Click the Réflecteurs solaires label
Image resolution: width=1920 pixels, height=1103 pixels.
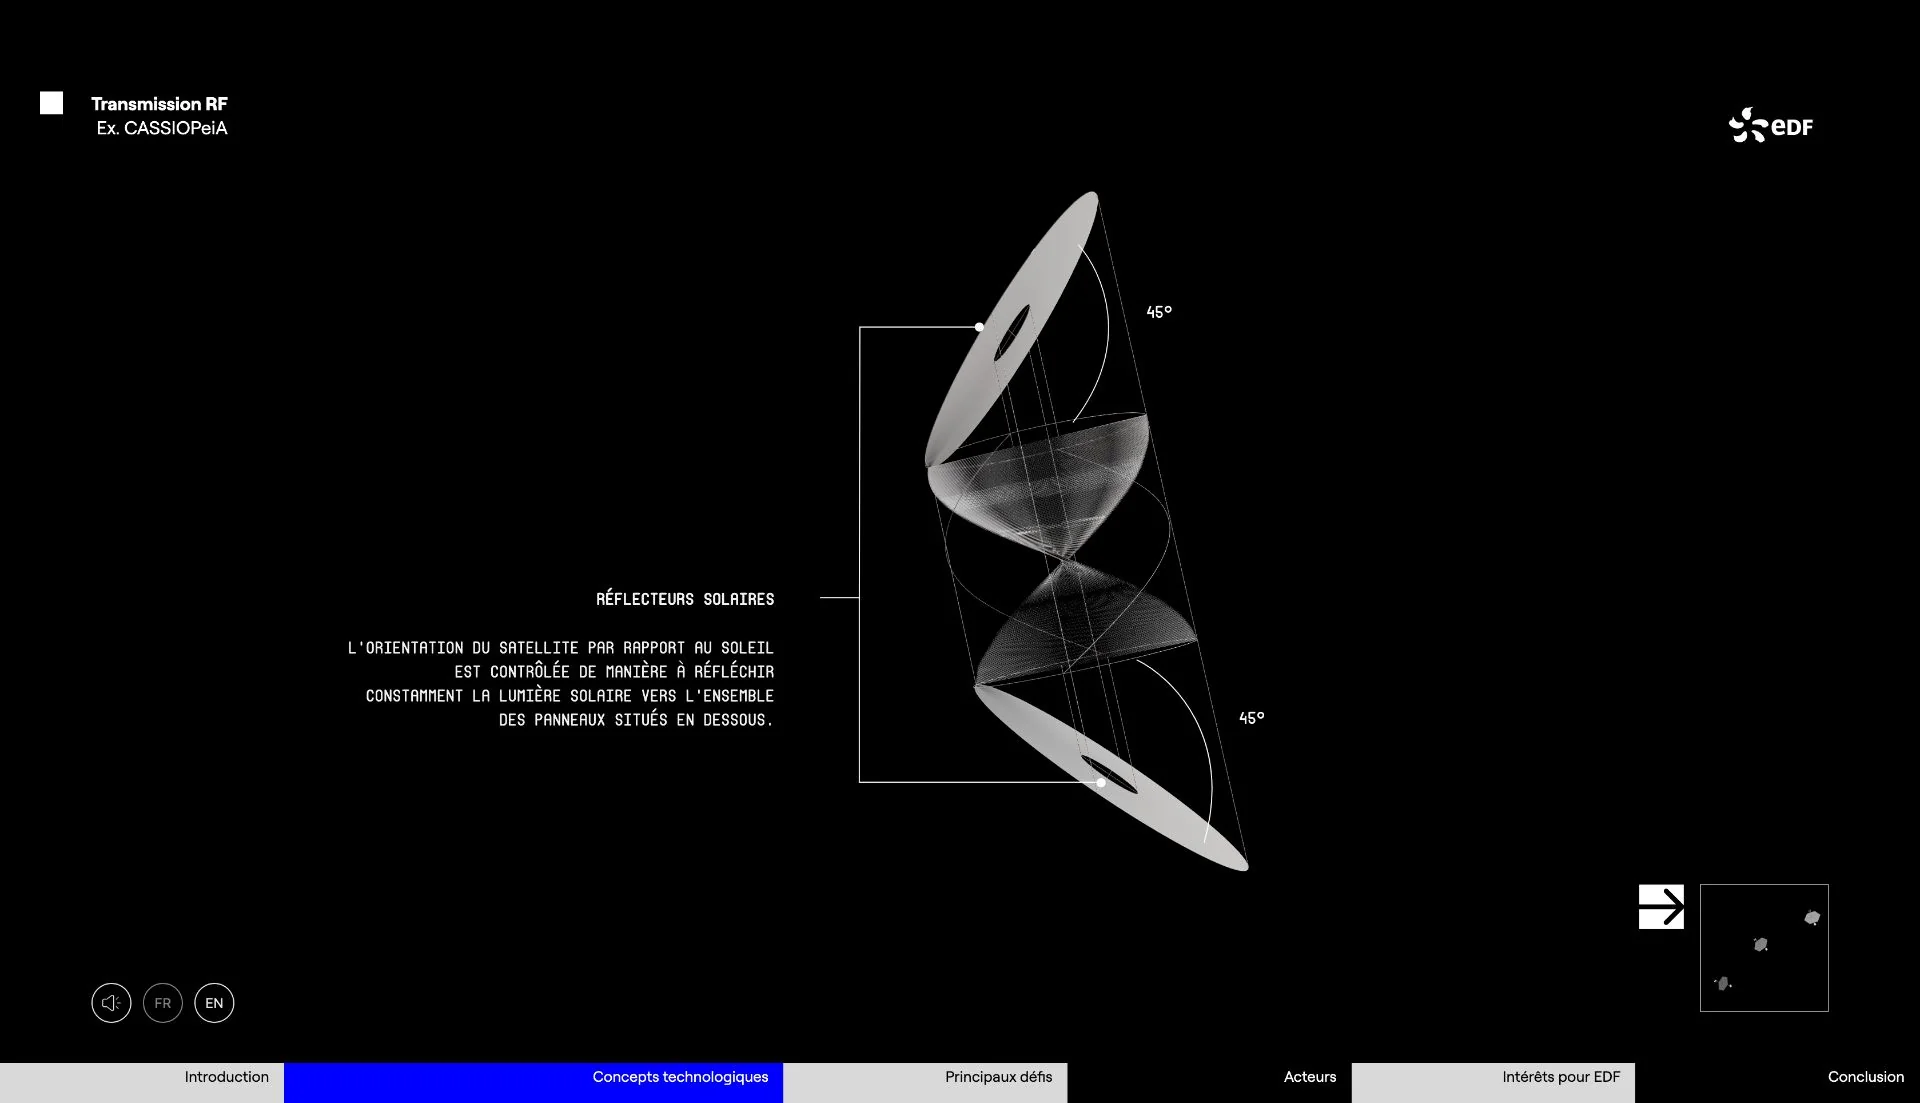click(x=685, y=599)
